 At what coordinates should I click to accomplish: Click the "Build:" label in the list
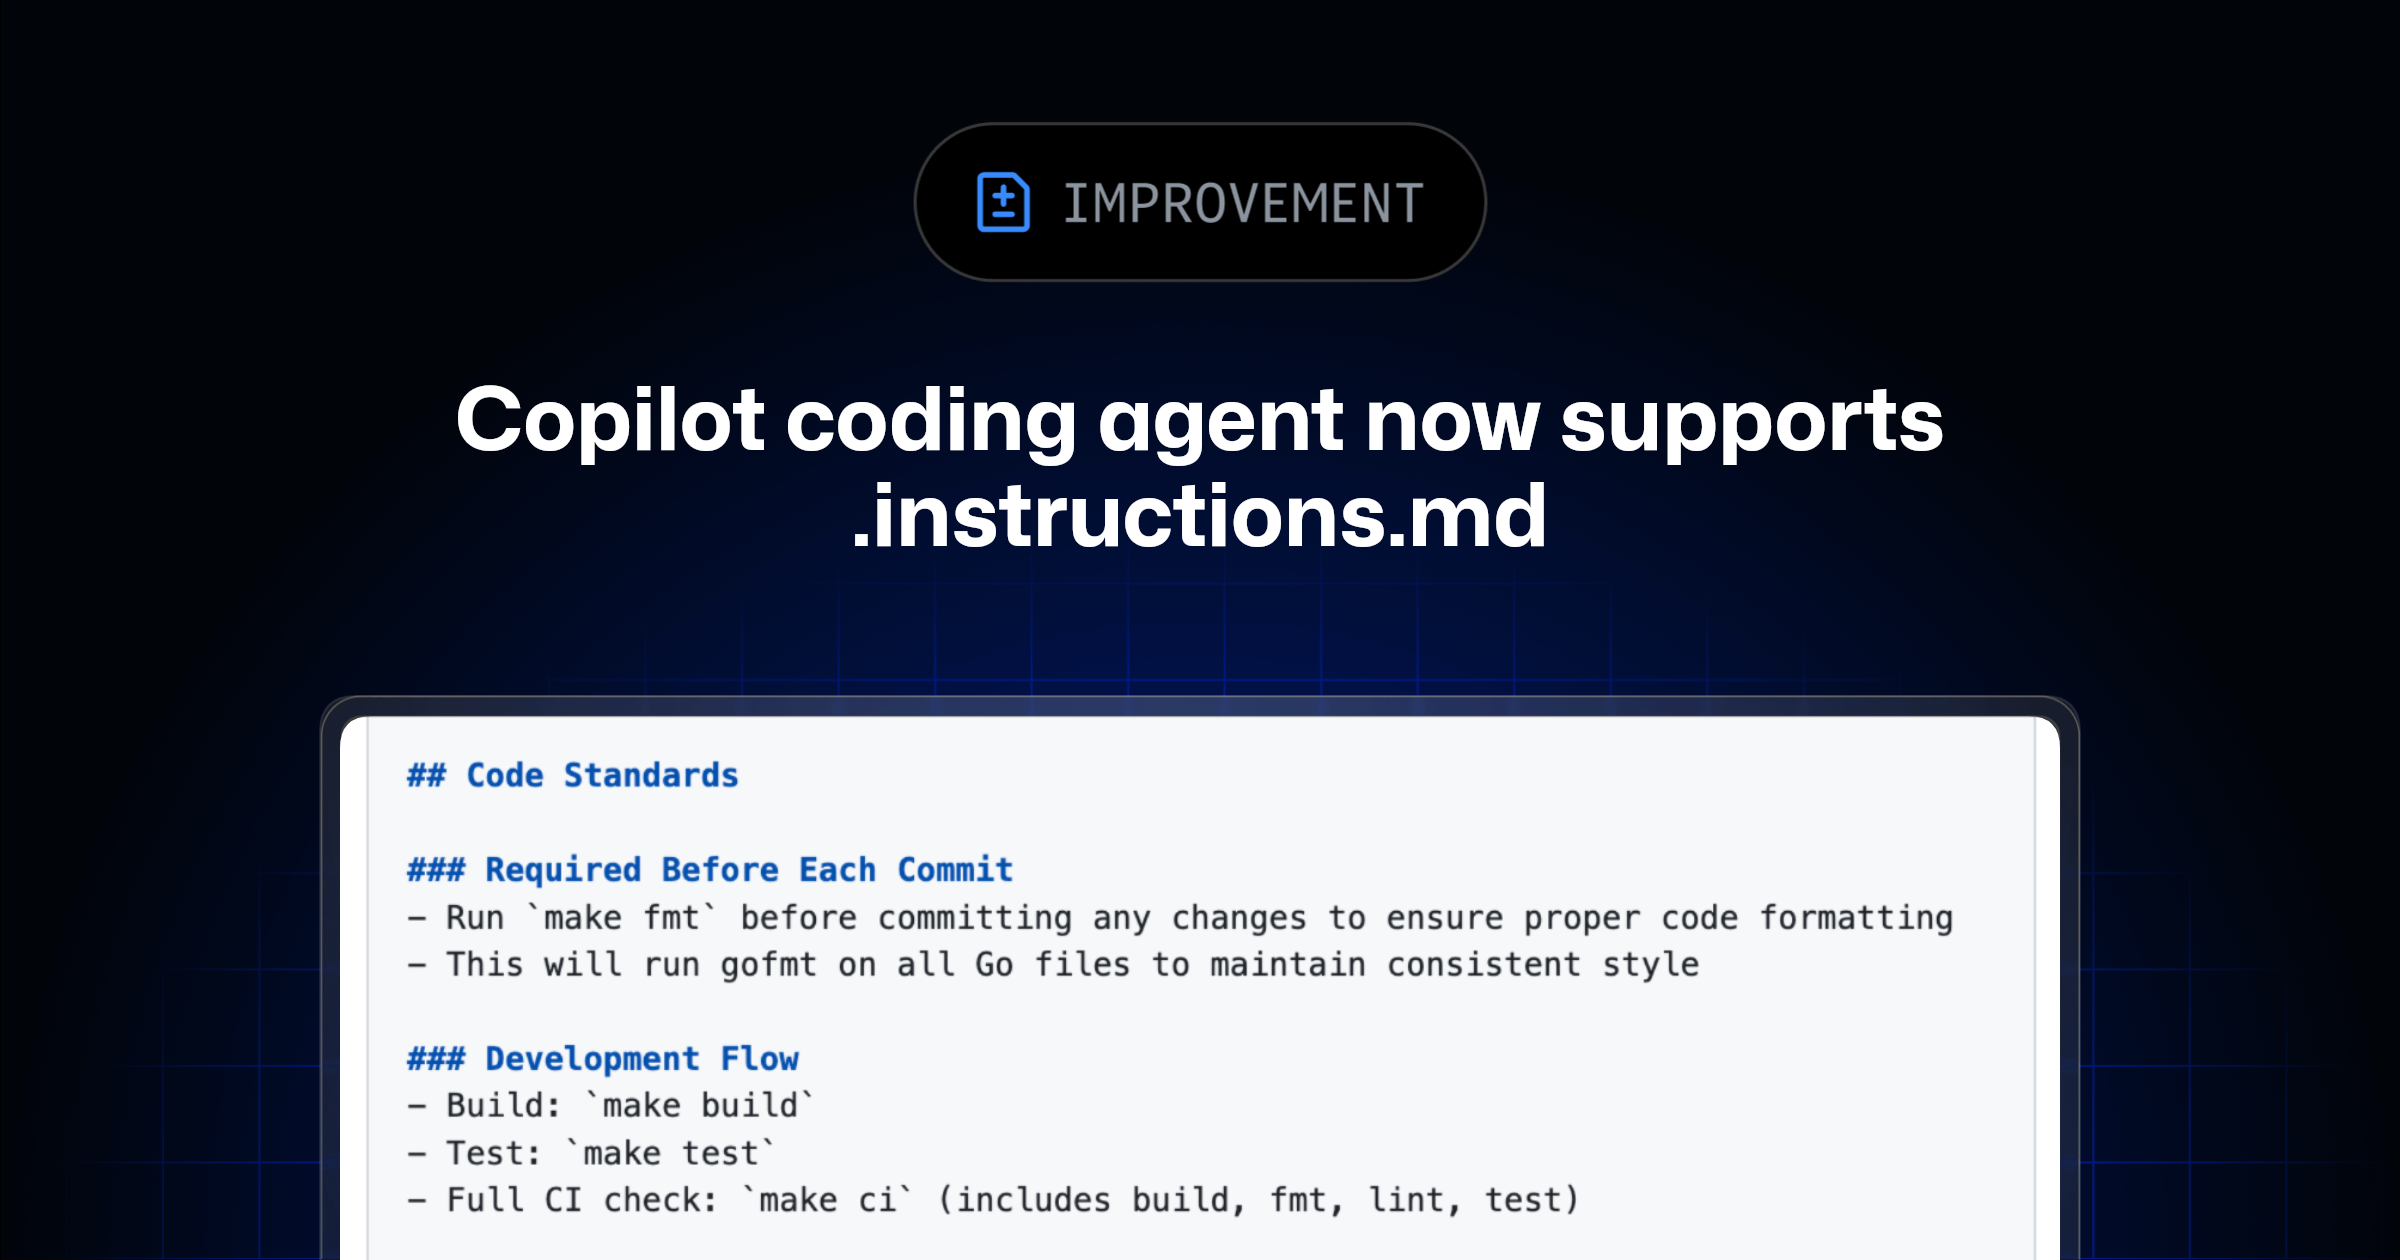tap(503, 1105)
